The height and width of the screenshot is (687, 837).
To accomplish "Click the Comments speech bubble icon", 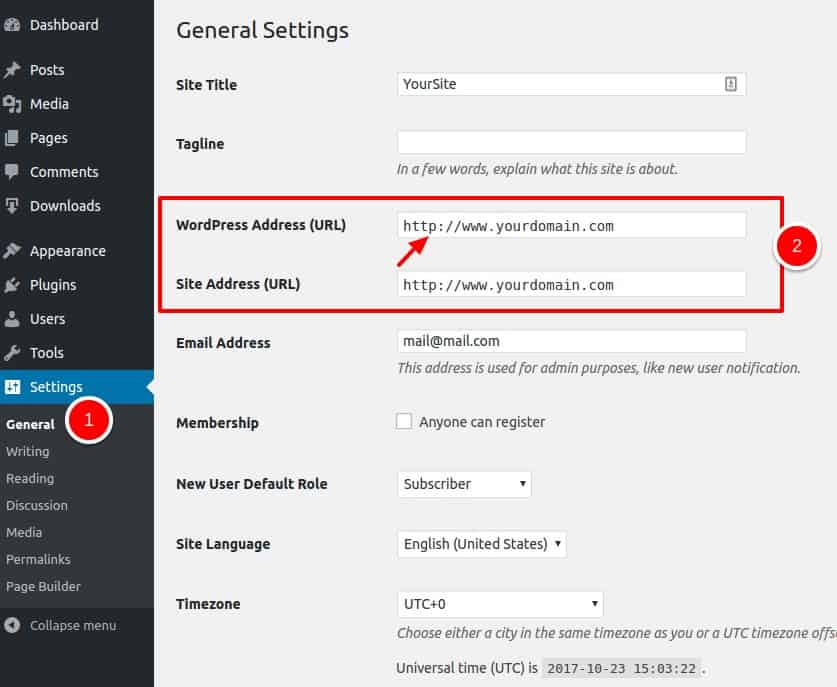I will (x=12, y=172).
